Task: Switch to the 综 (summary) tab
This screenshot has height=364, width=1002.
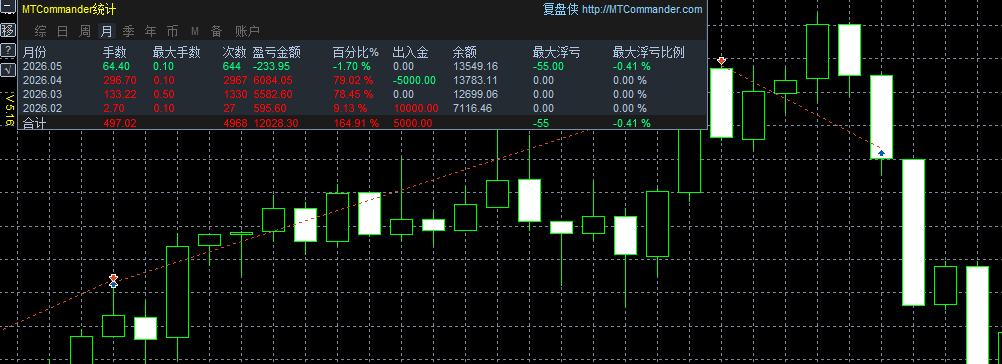Action: [41, 31]
